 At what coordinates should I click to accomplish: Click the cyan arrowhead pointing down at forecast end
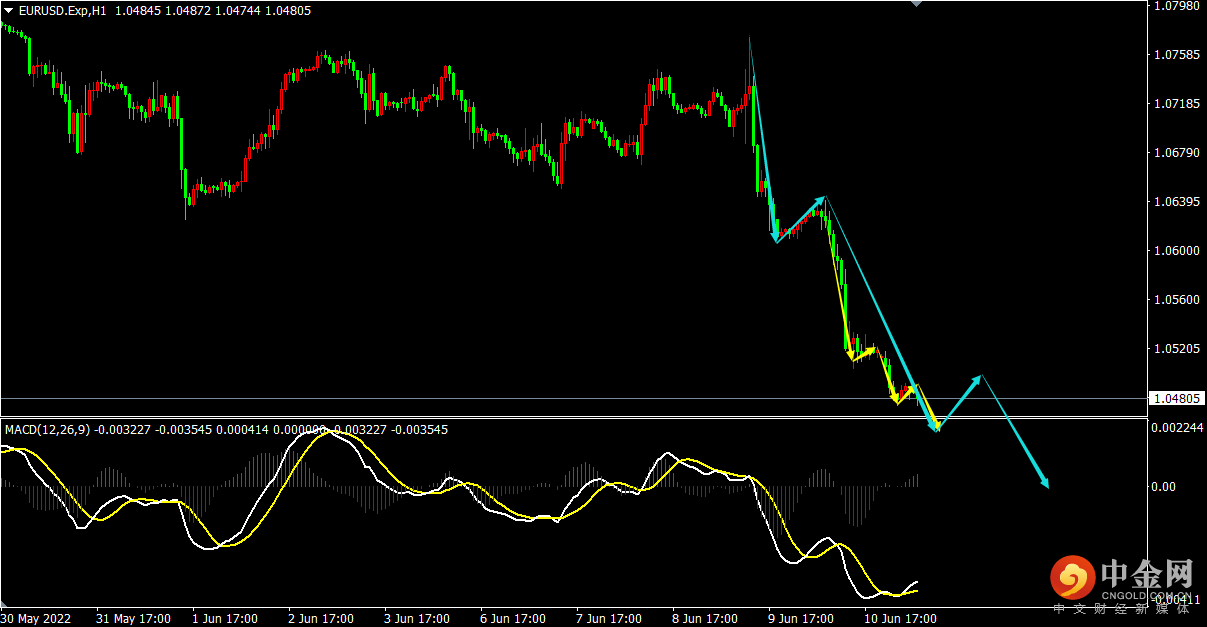coord(1043,482)
